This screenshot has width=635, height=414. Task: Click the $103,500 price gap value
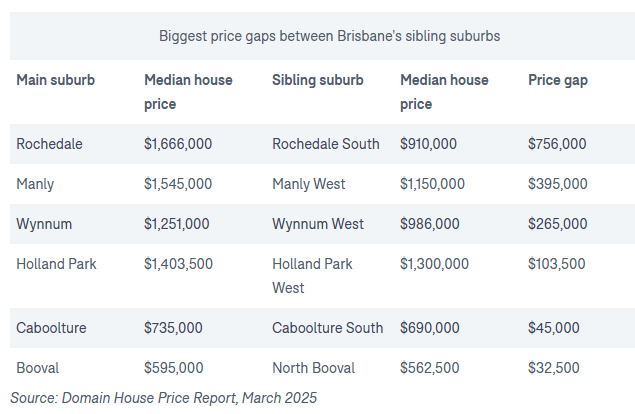[x=557, y=264]
